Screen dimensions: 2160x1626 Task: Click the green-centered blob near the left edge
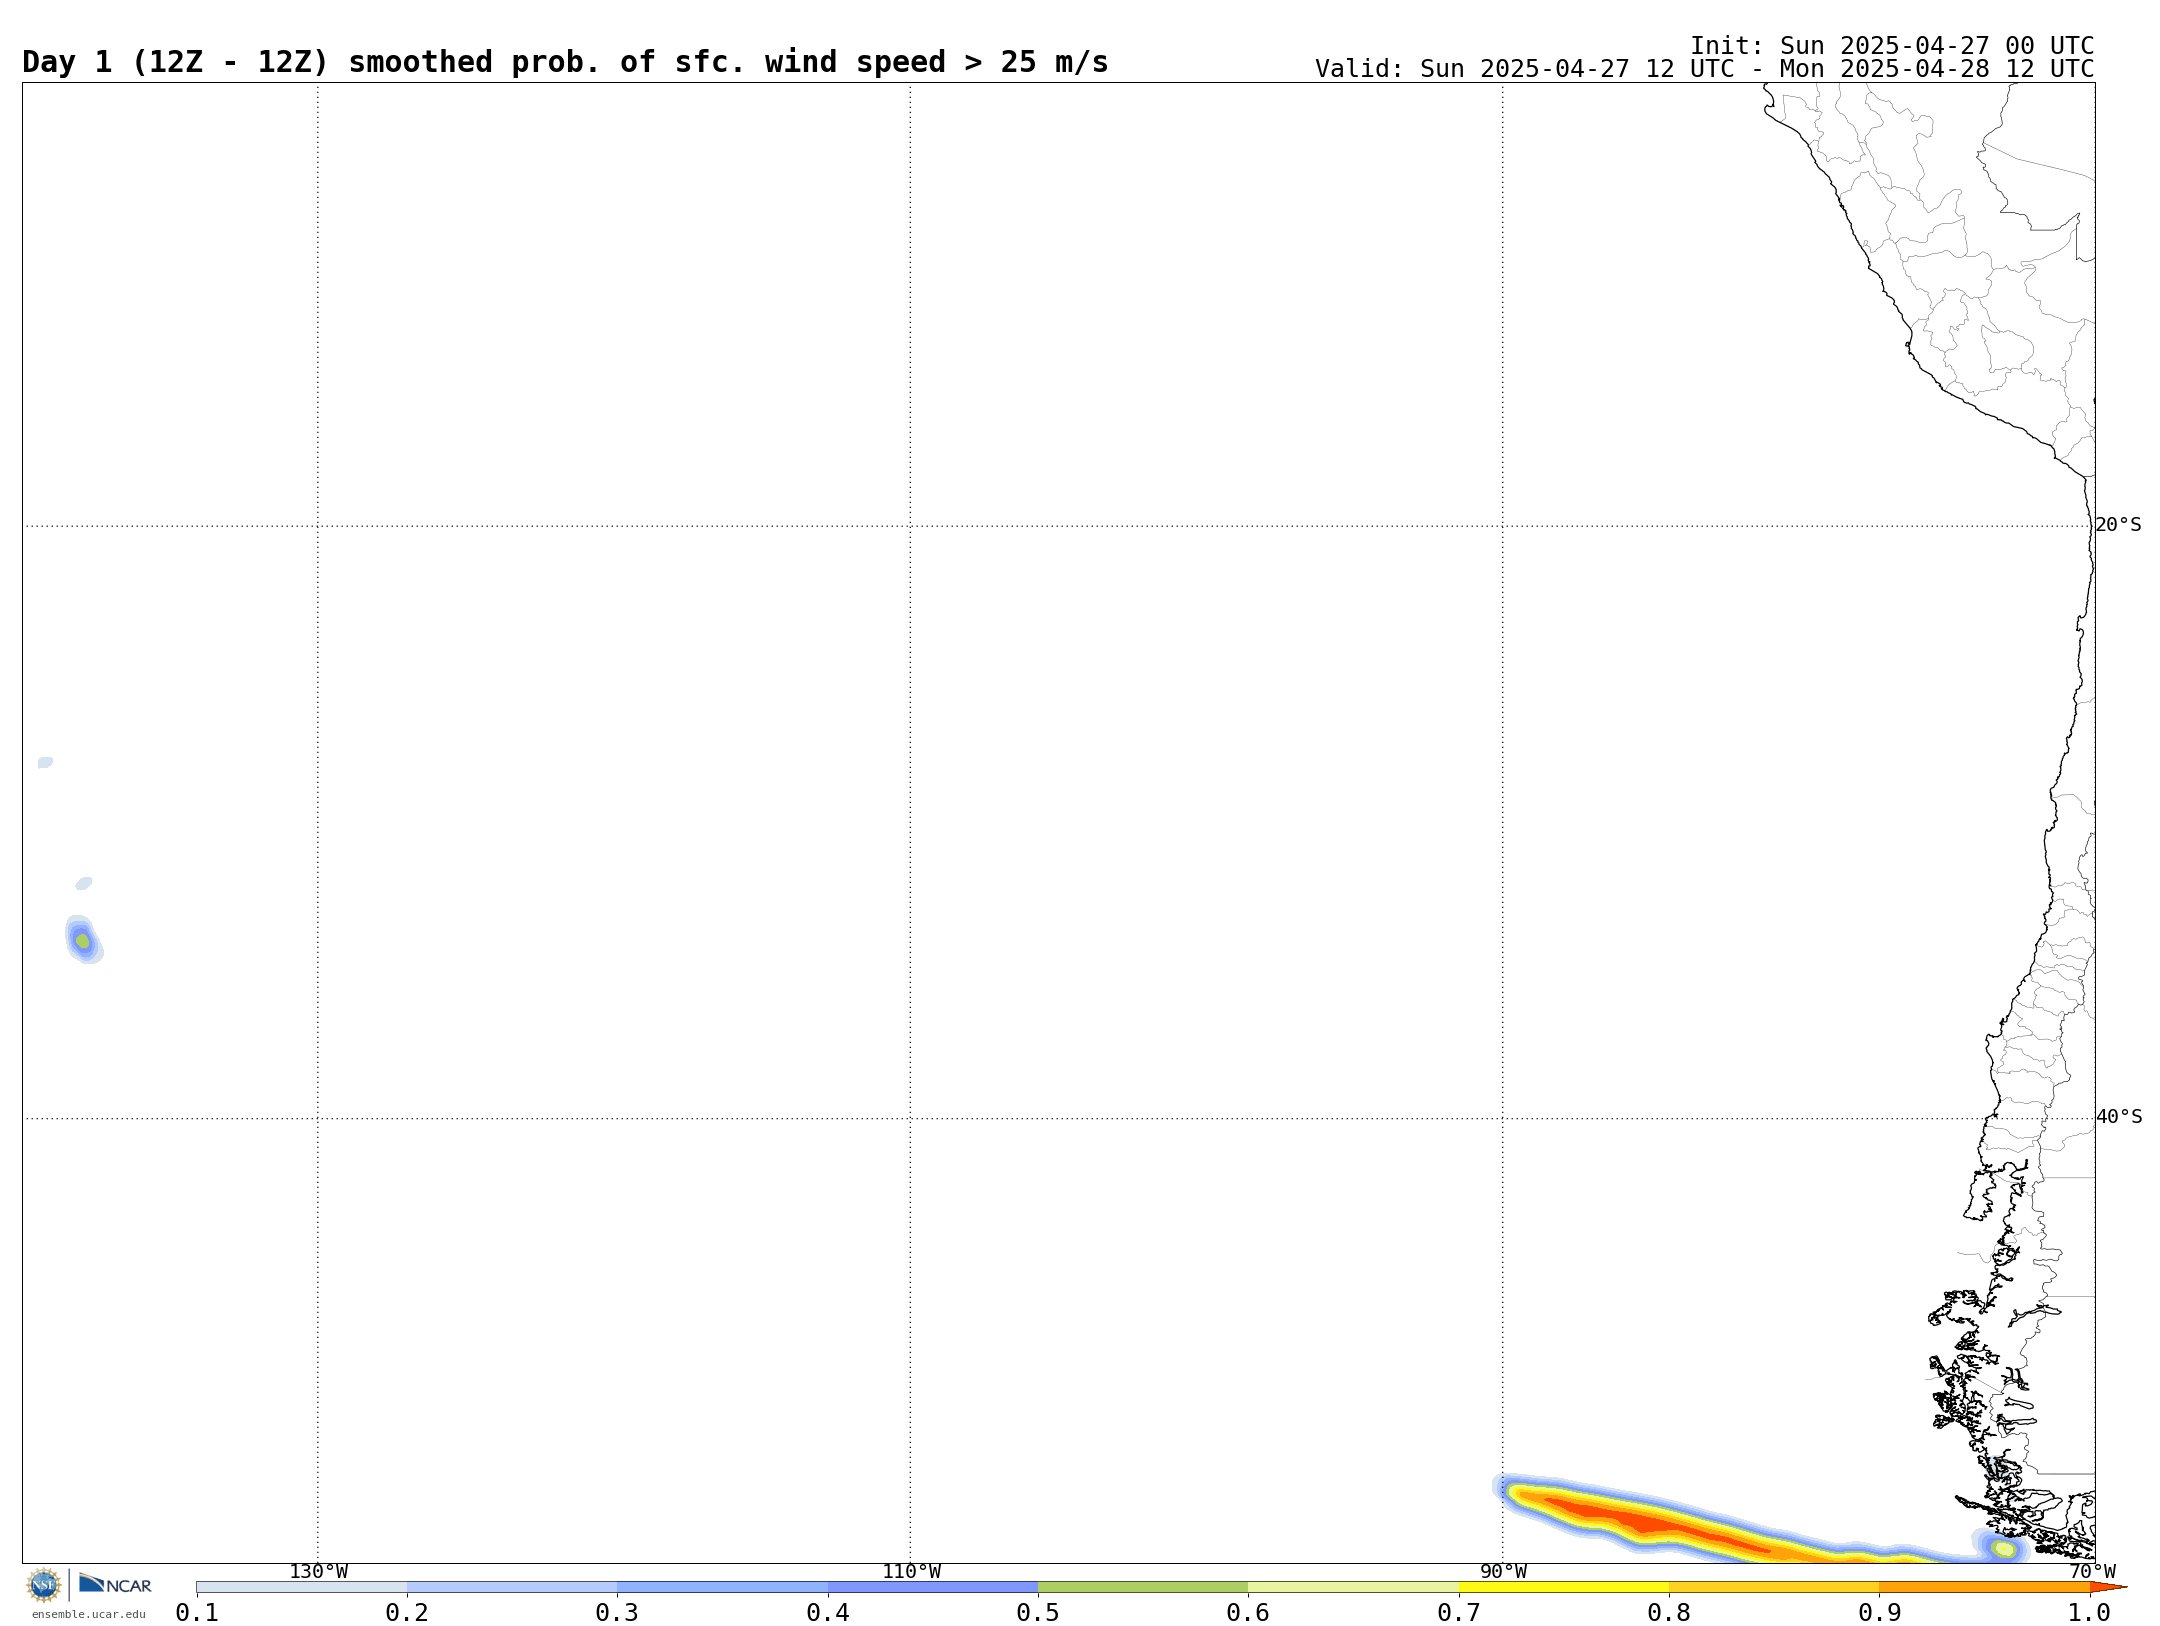(x=84, y=940)
